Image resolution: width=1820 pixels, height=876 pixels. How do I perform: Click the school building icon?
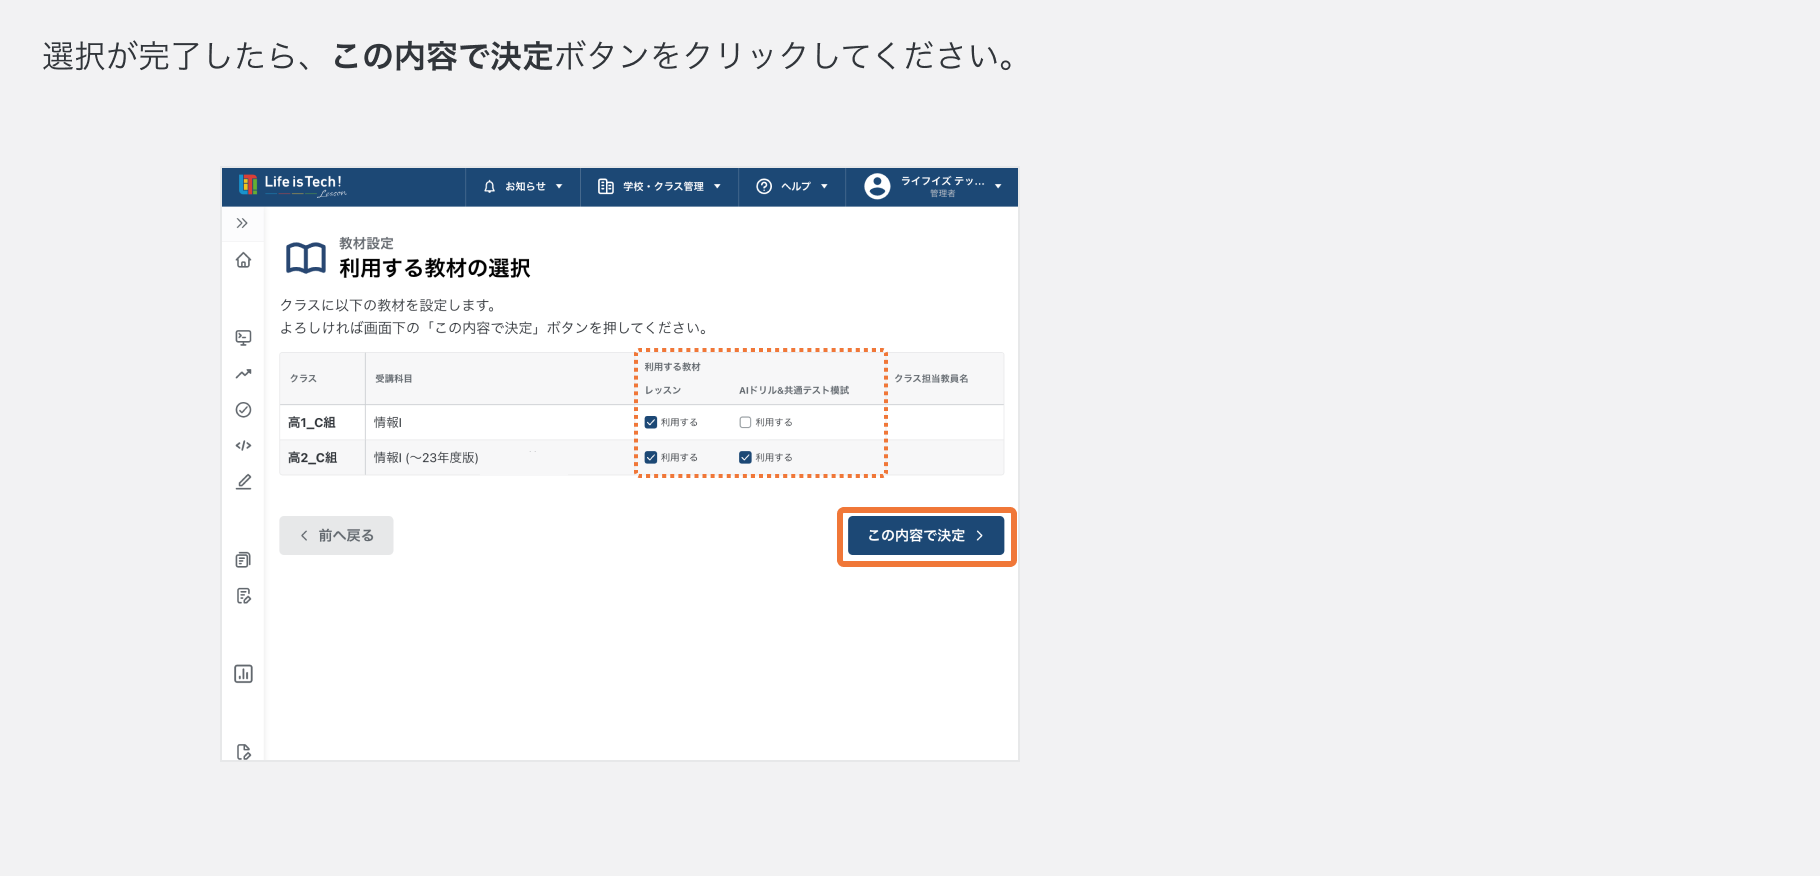tap(606, 187)
